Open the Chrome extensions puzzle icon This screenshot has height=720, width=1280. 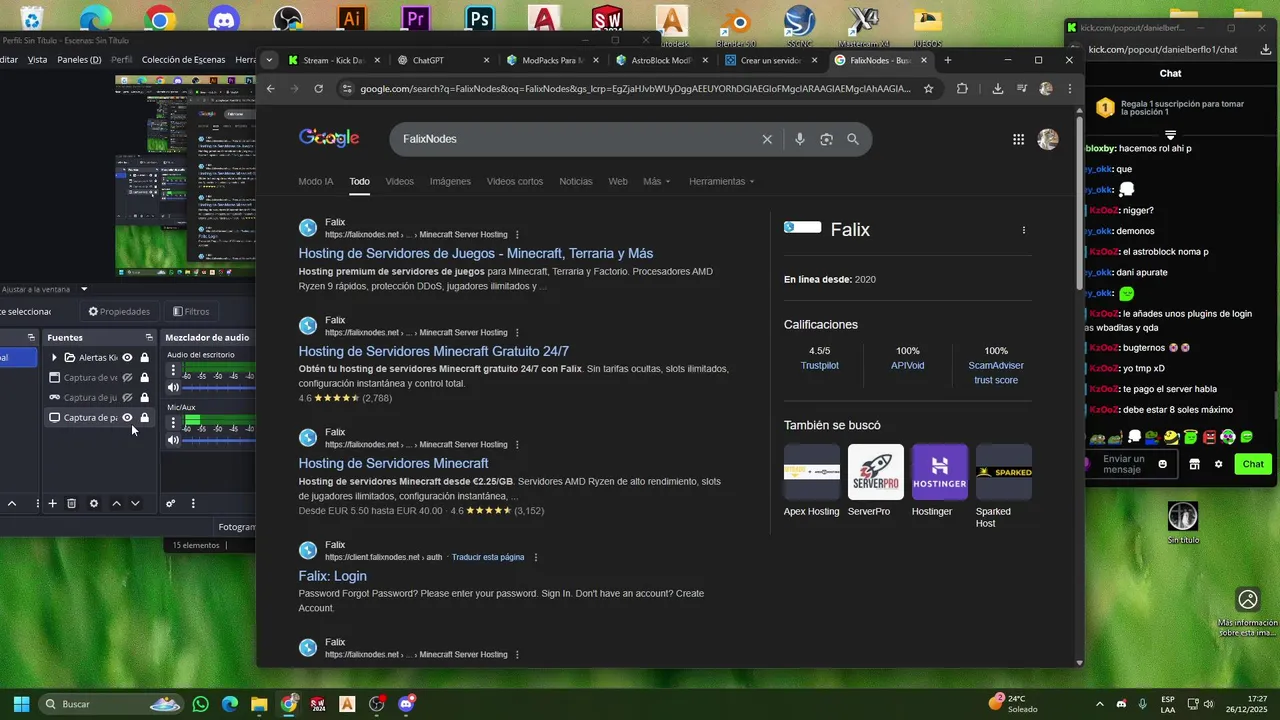(x=962, y=89)
